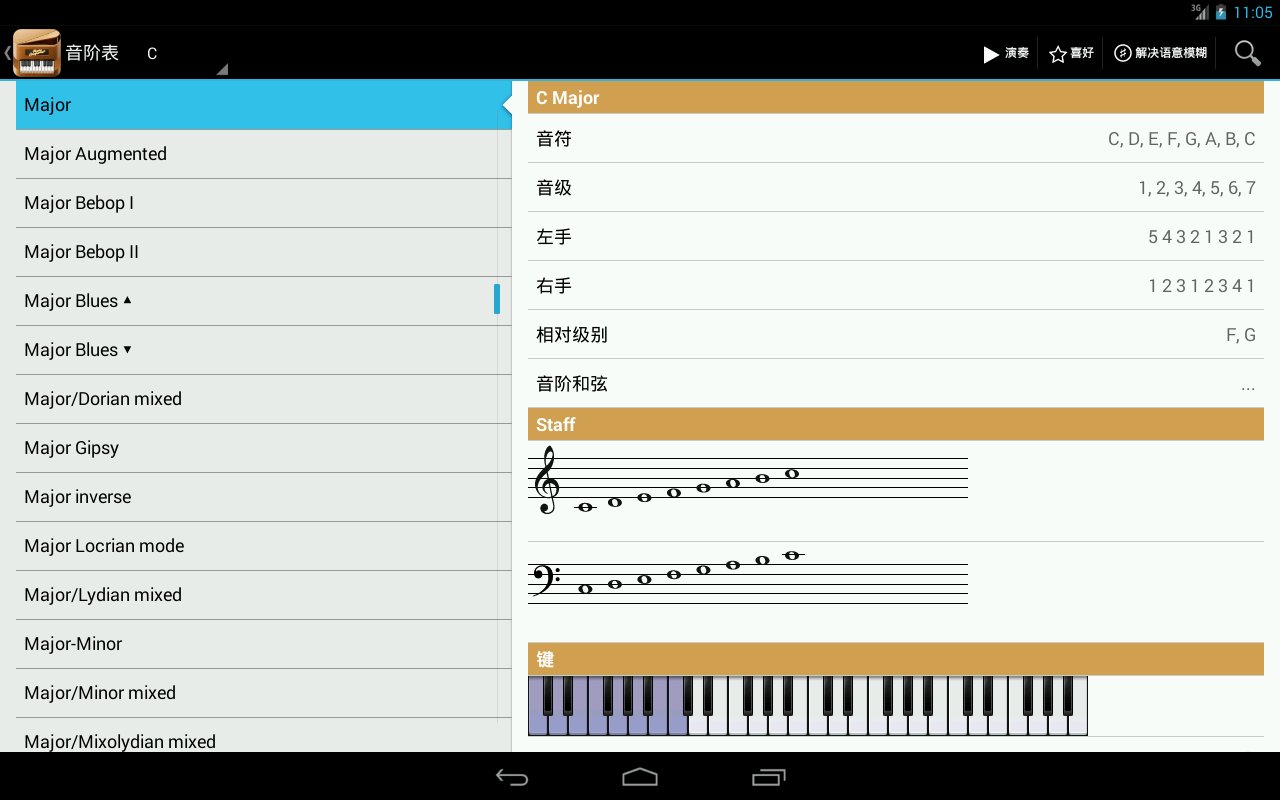Viewport: 1280px width, 800px height.
Task: Tap the piano keyboard preview
Action: [808, 706]
